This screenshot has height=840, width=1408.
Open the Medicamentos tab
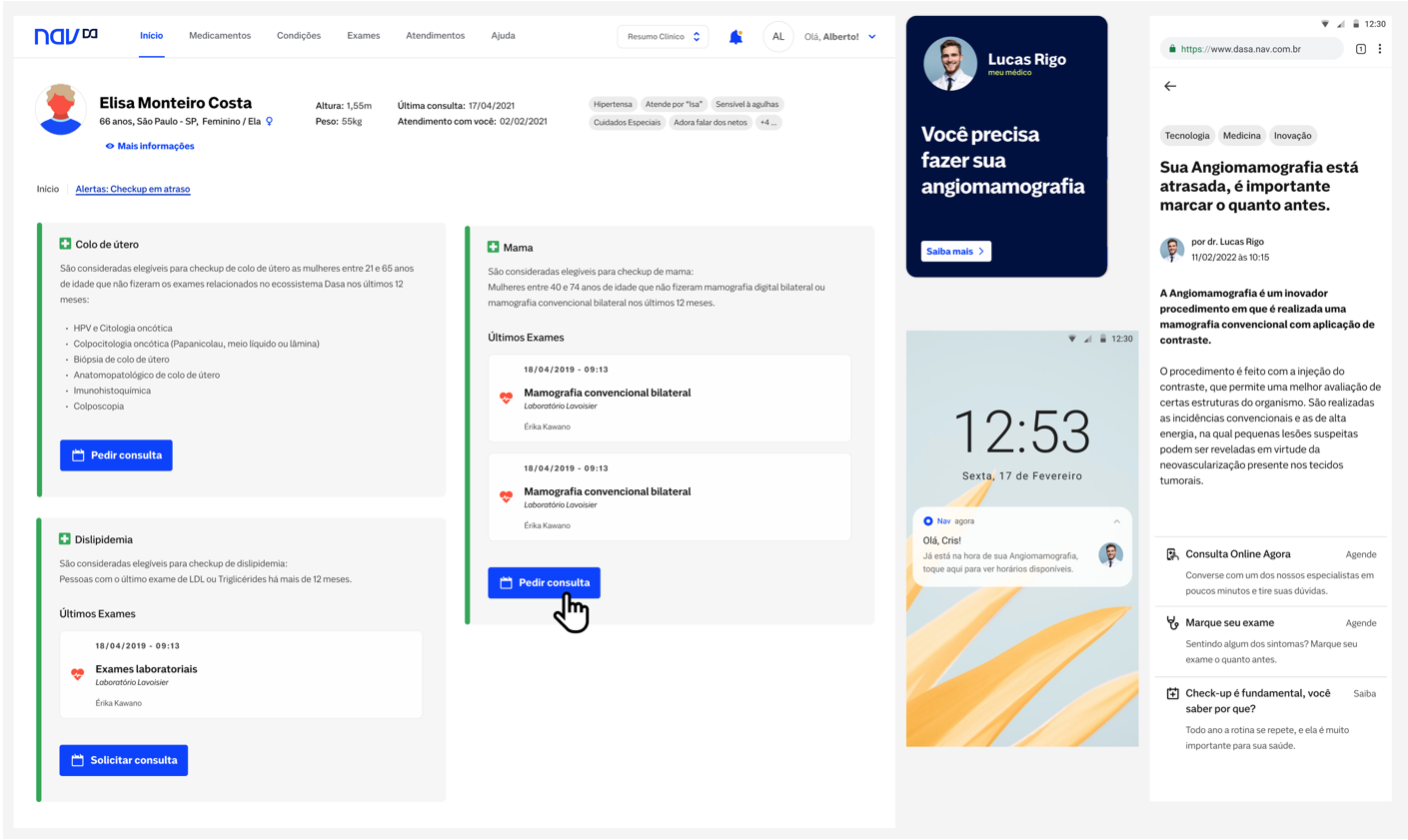tap(220, 36)
